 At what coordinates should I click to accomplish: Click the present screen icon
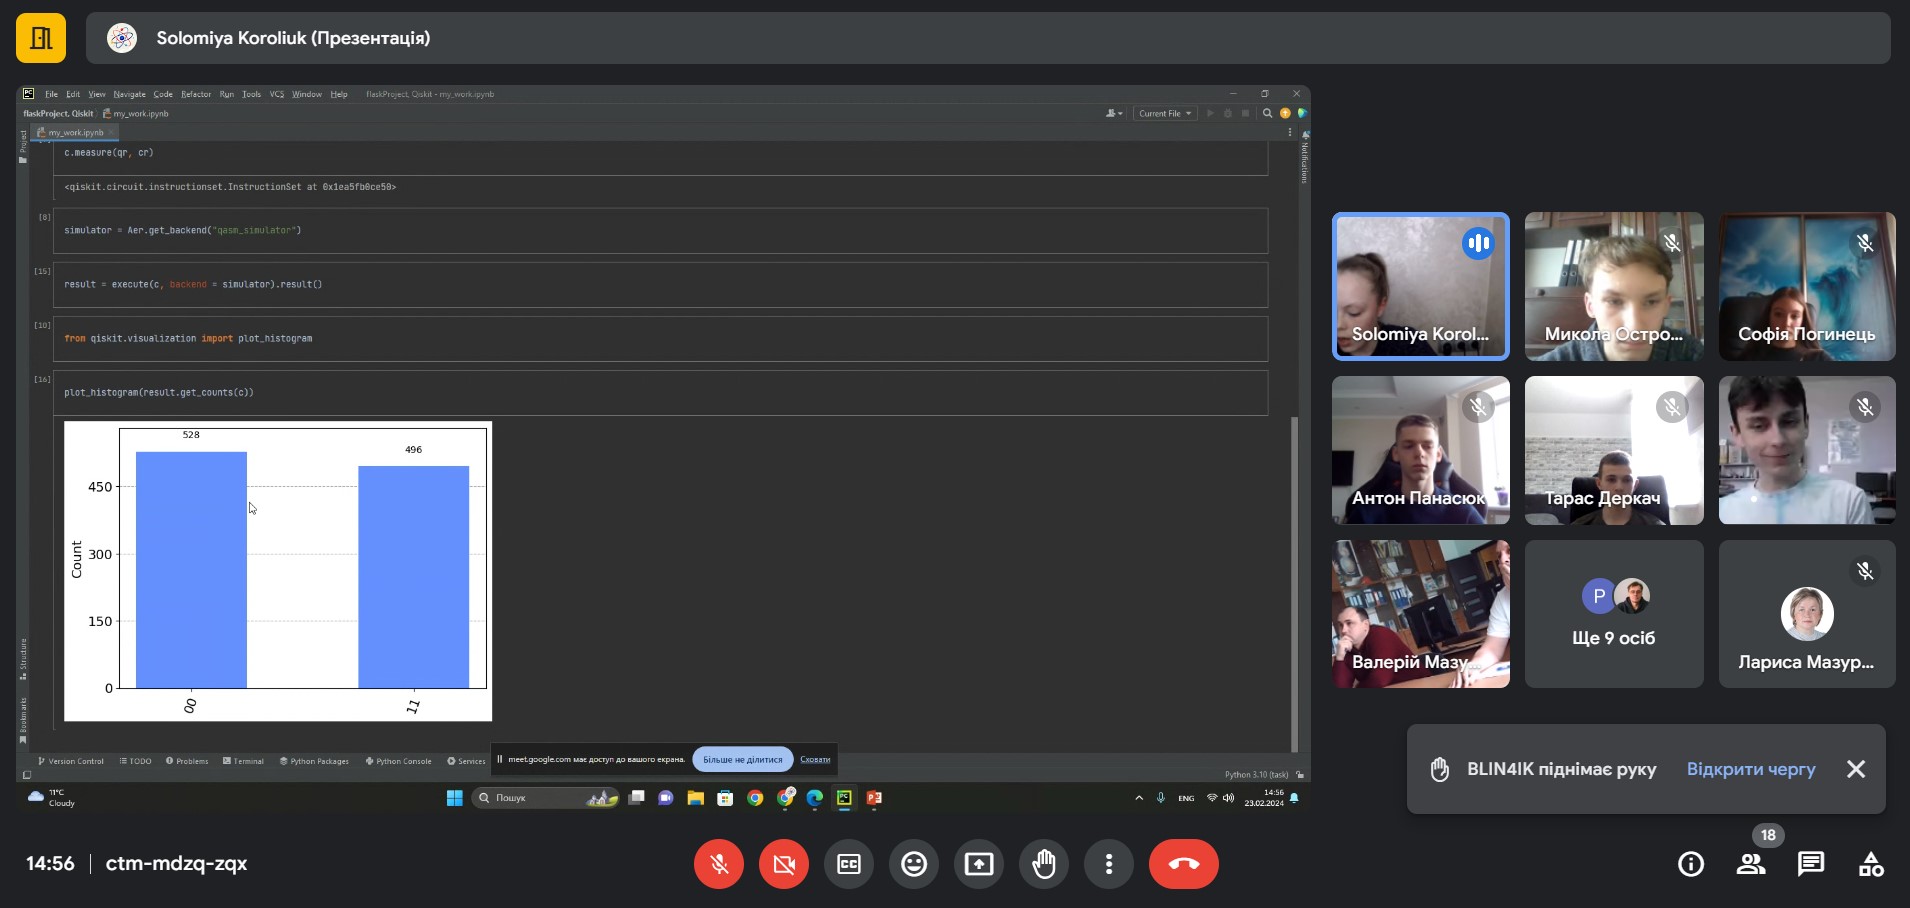(x=978, y=864)
